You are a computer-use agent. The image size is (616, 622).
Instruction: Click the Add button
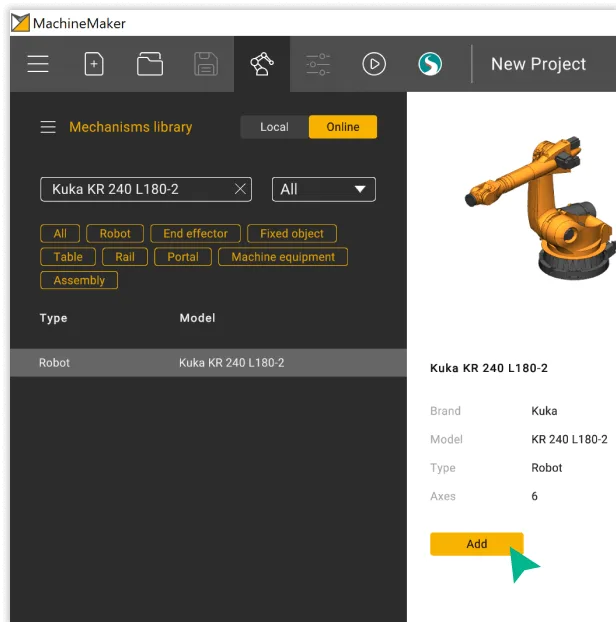[477, 544]
